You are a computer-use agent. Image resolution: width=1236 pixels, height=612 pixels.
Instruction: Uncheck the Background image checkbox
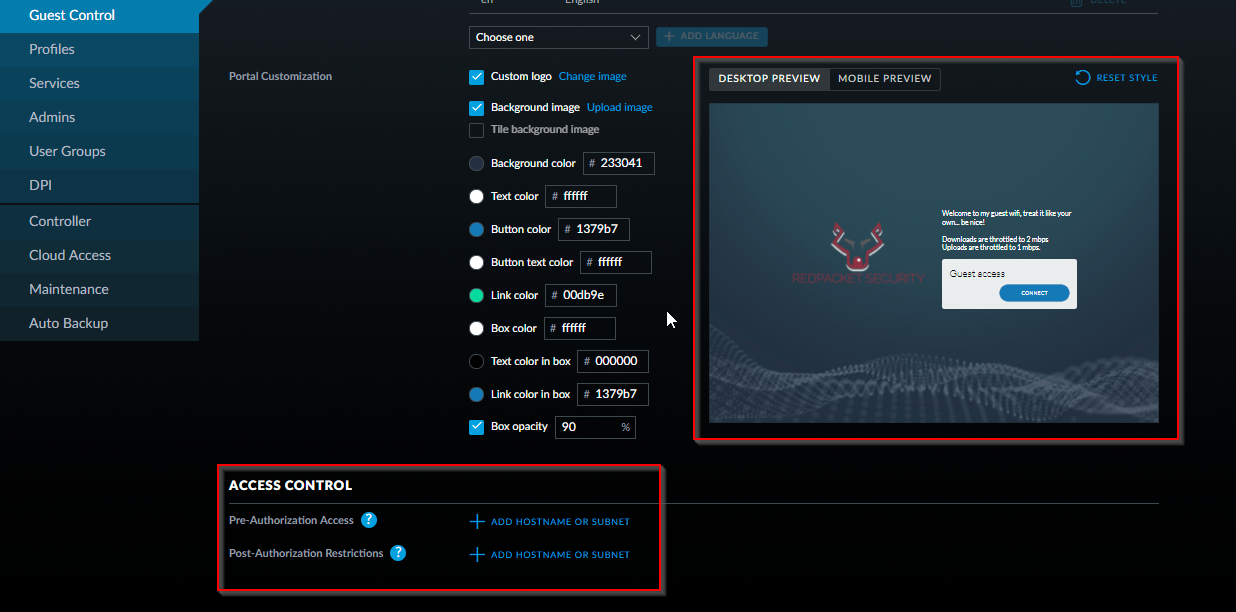(477, 108)
